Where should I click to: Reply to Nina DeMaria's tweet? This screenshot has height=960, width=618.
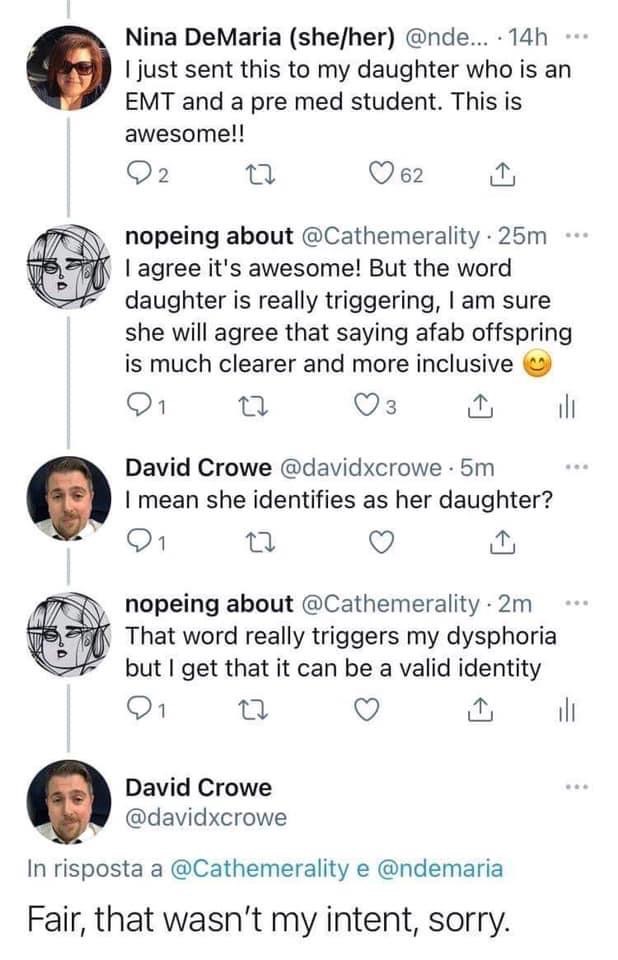pyautogui.click(x=137, y=177)
